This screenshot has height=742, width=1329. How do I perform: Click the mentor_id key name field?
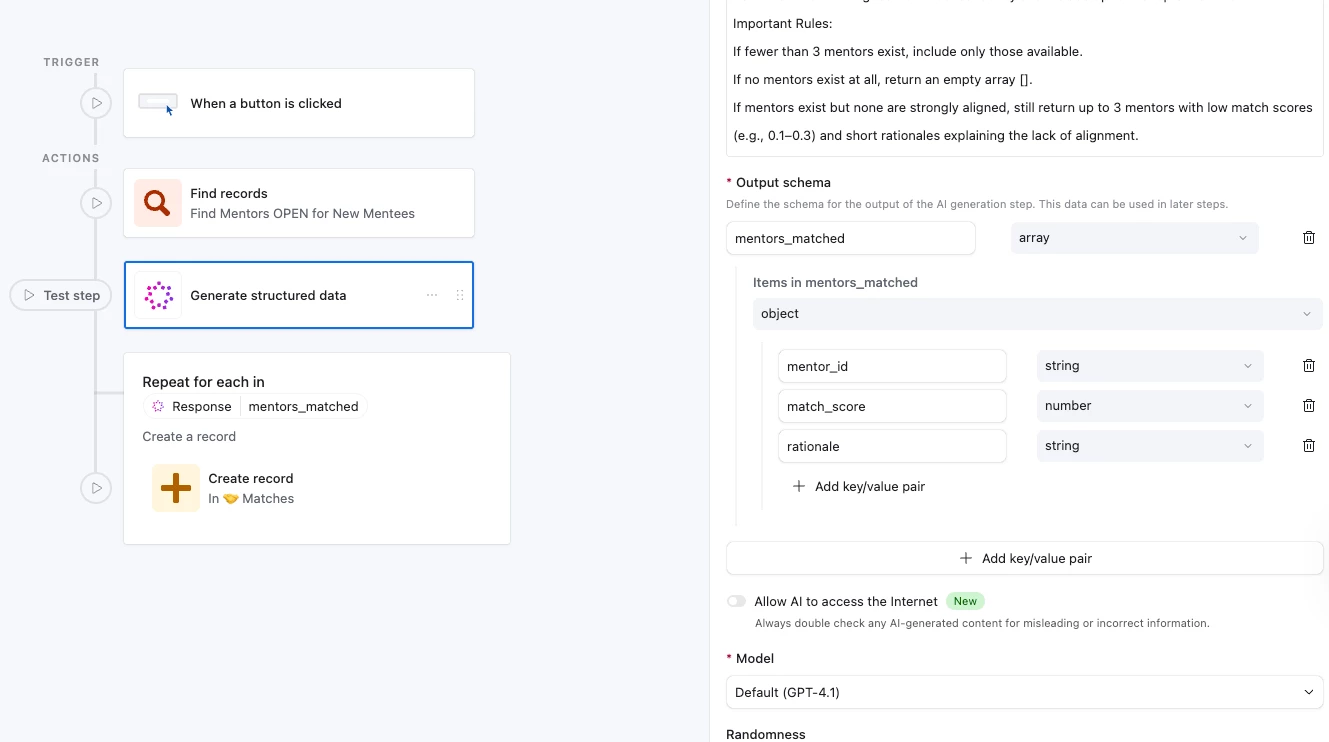(891, 366)
